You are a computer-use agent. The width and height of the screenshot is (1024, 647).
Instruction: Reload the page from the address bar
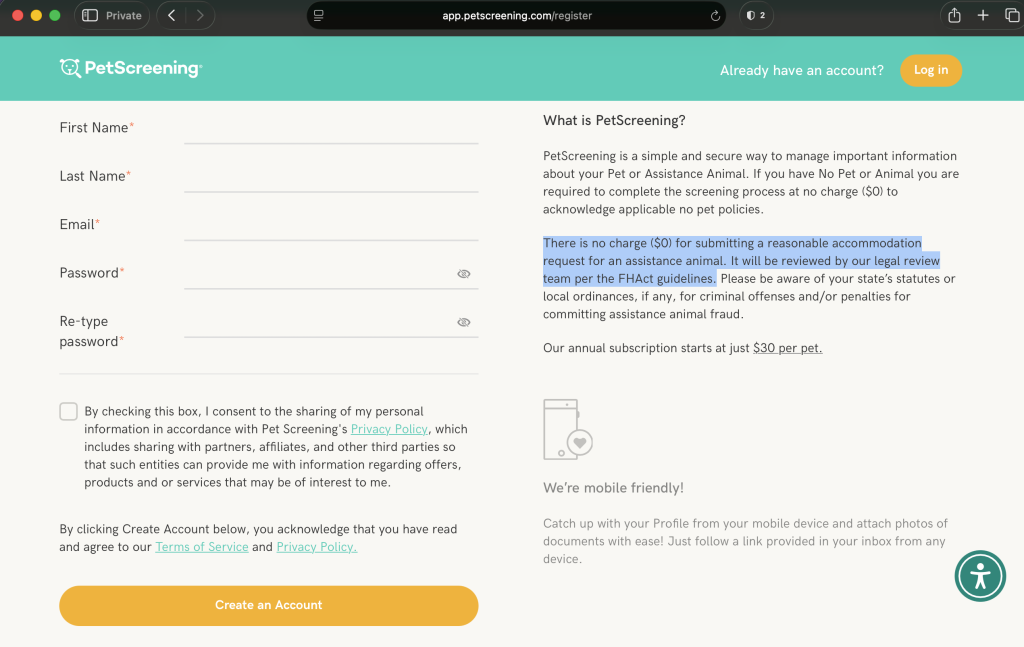tap(715, 16)
